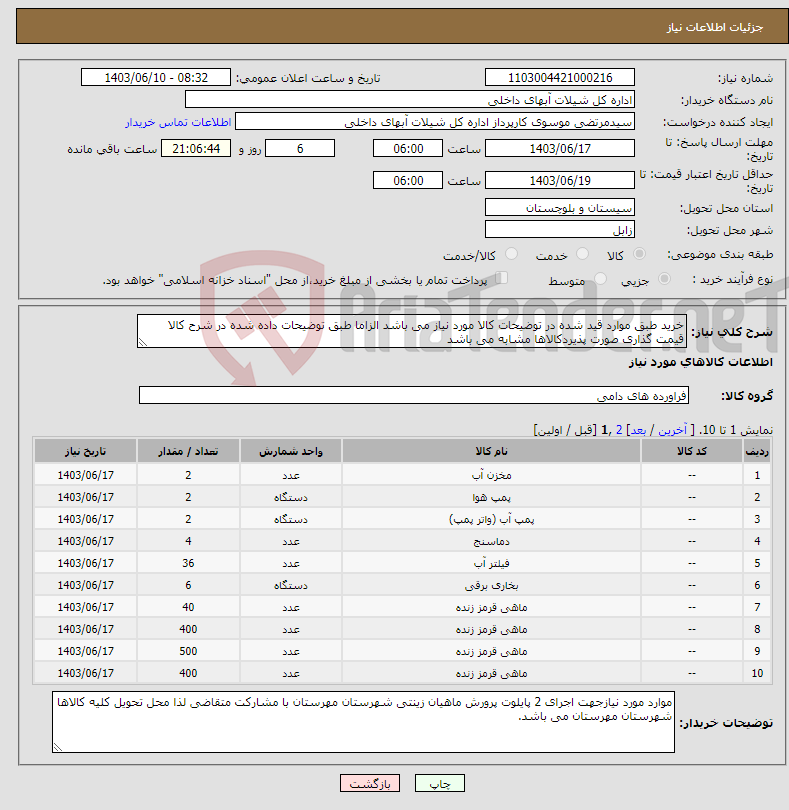Select the دماسنج item name
Image resolution: width=789 pixels, height=810 pixels.
pos(491,541)
